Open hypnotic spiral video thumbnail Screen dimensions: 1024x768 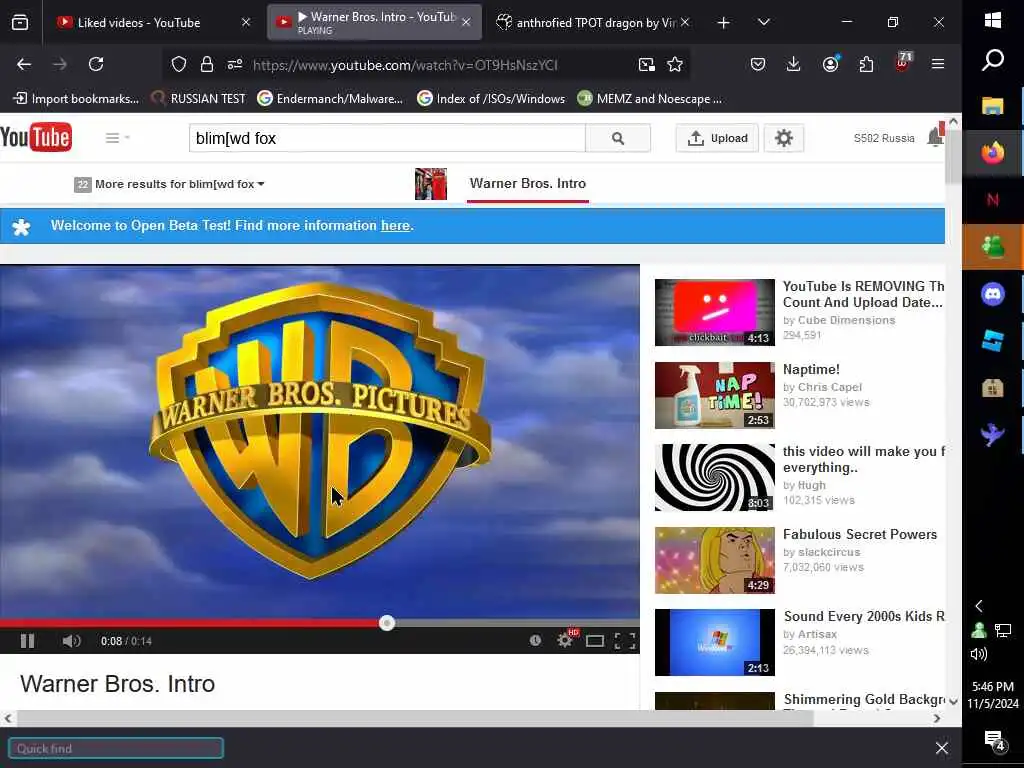(714, 477)
